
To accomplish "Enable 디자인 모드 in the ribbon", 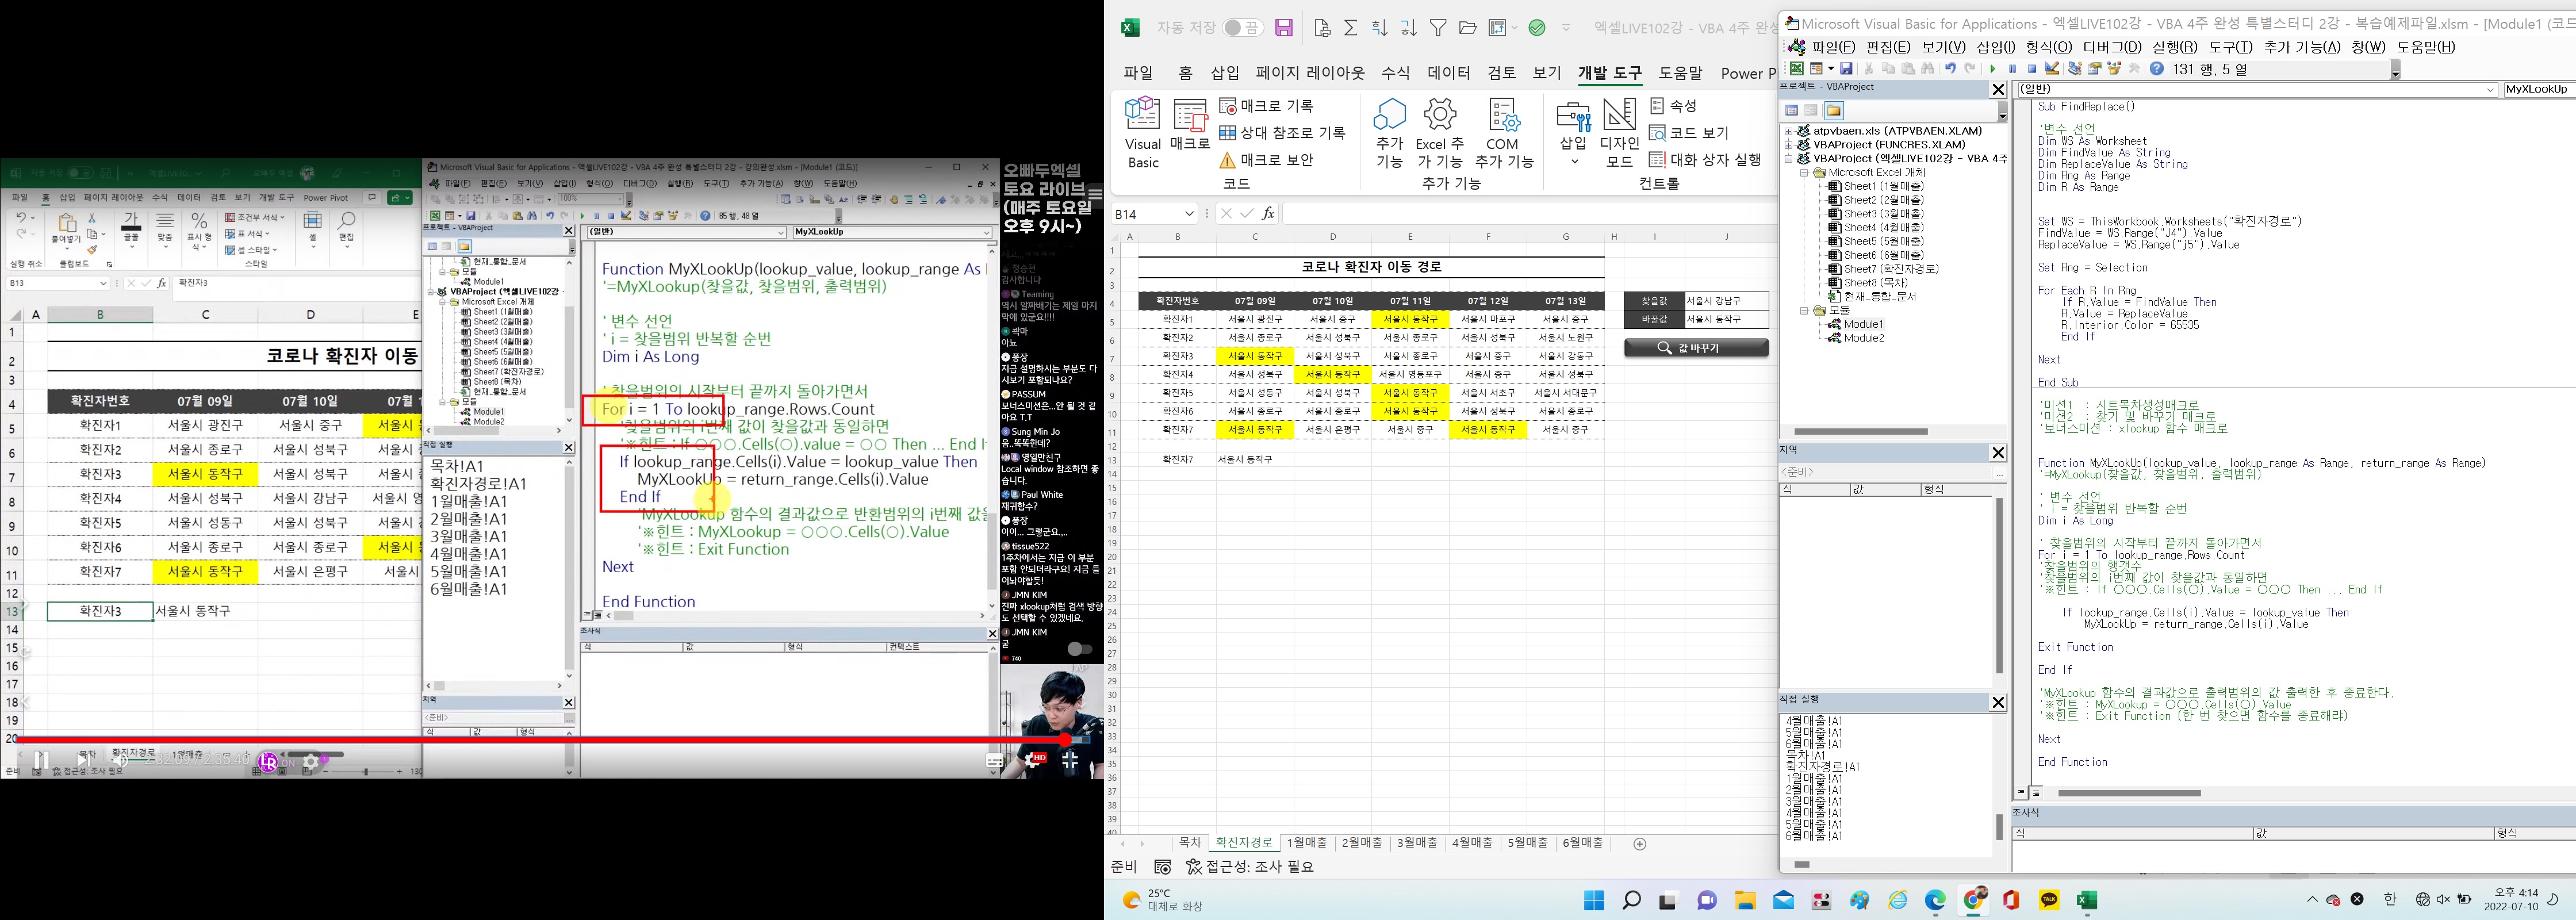I will 1619,131.
